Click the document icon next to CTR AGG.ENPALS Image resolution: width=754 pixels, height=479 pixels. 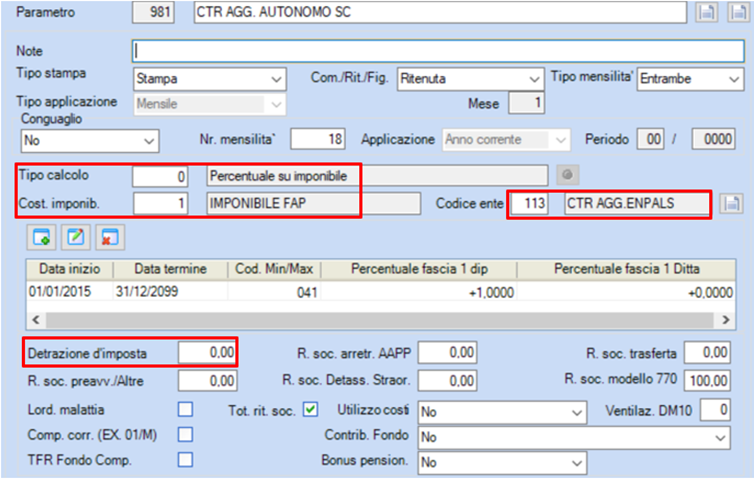(731, 203)
